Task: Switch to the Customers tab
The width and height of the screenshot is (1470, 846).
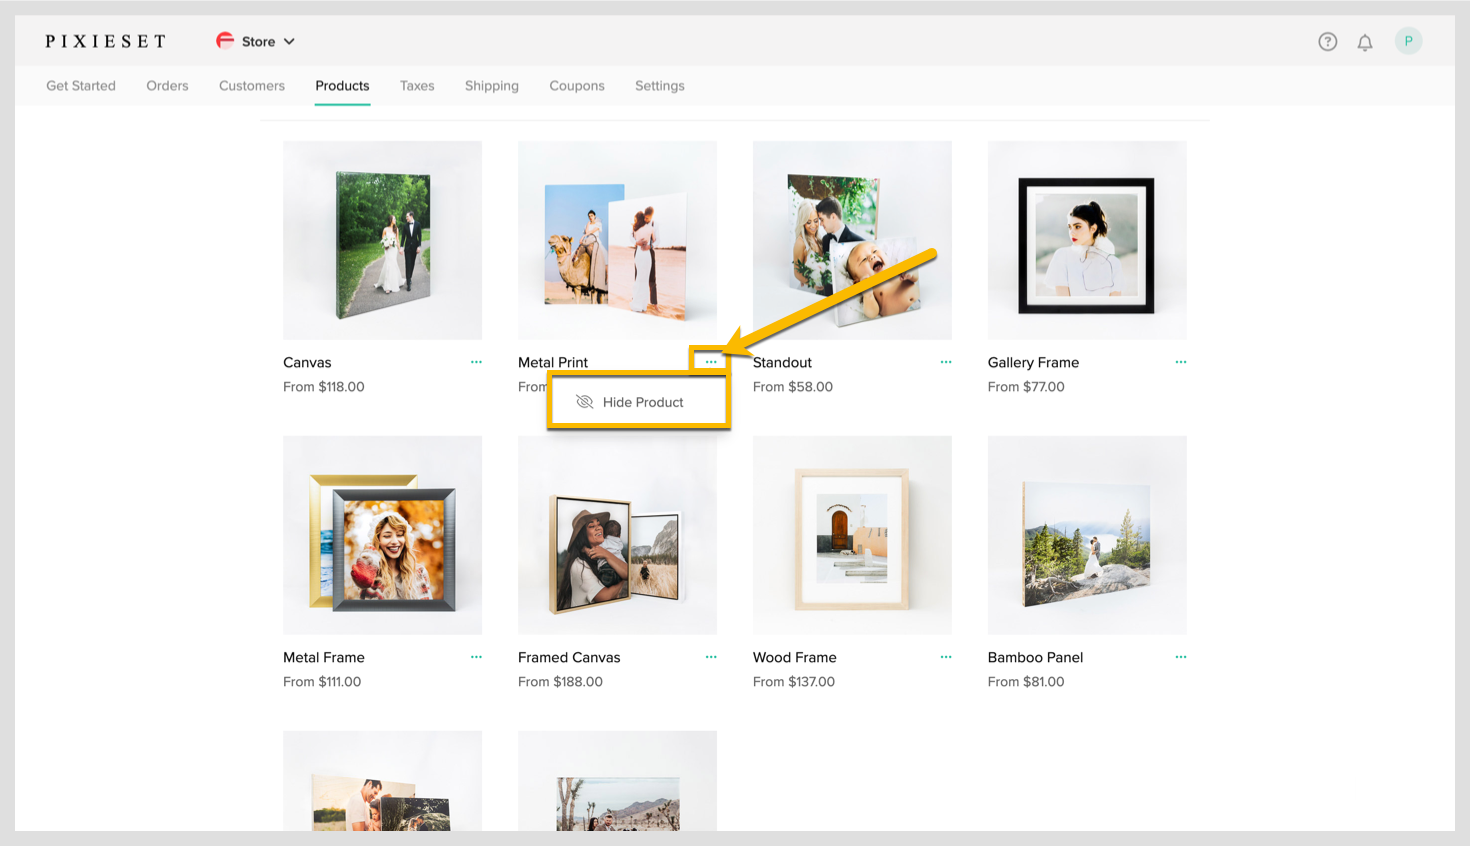Action: (252, 86)
